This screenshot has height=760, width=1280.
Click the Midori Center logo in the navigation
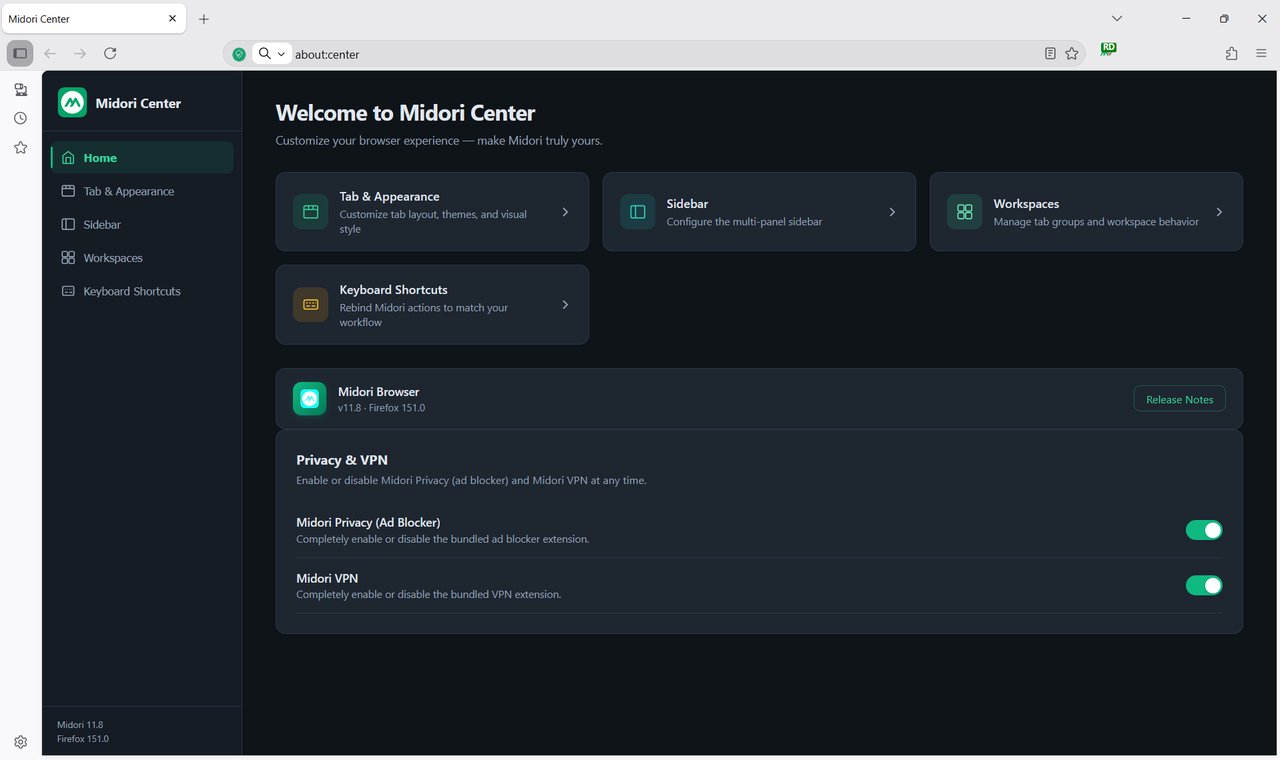click(72, 103)
